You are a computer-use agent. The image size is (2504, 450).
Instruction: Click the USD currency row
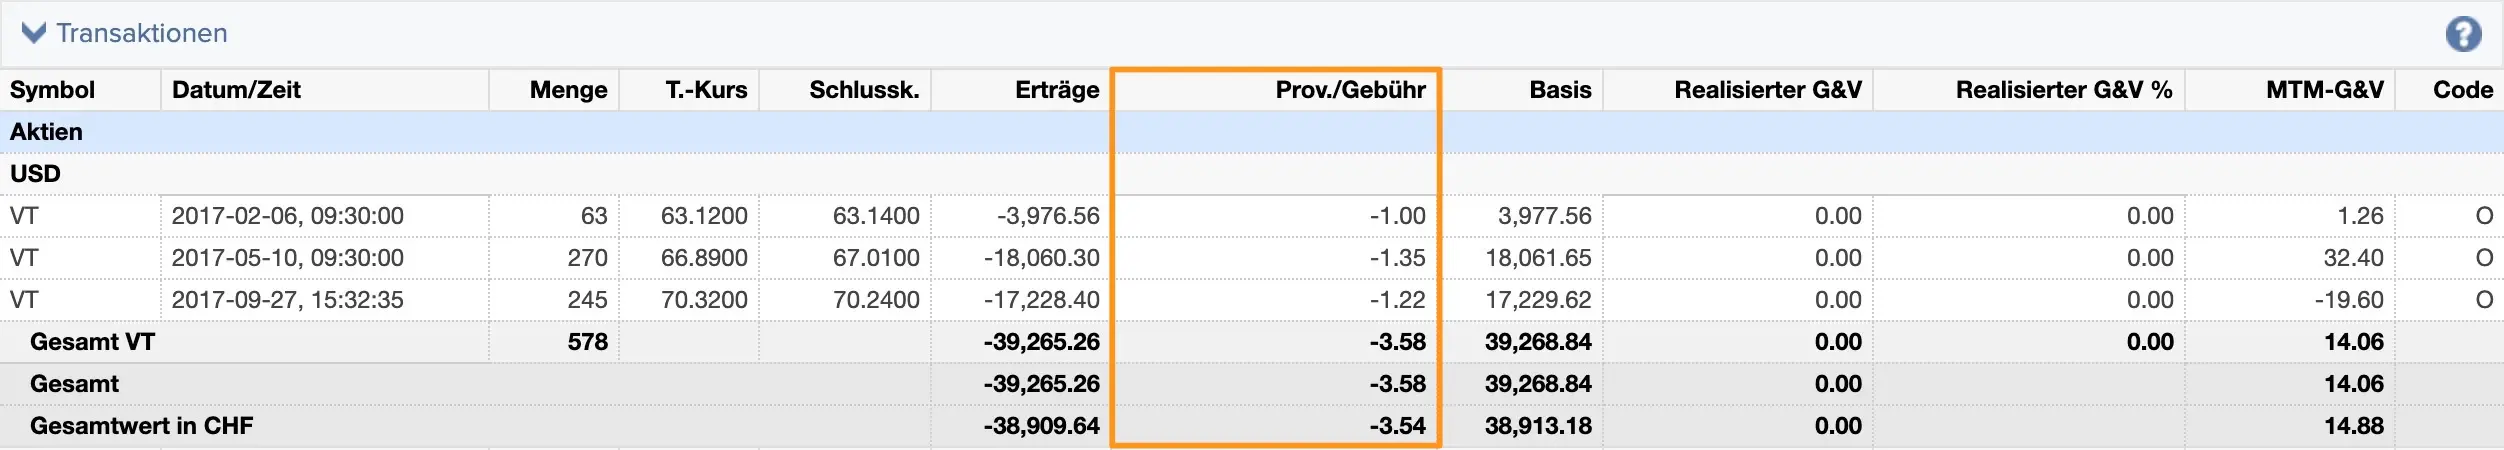click(35, 174)
